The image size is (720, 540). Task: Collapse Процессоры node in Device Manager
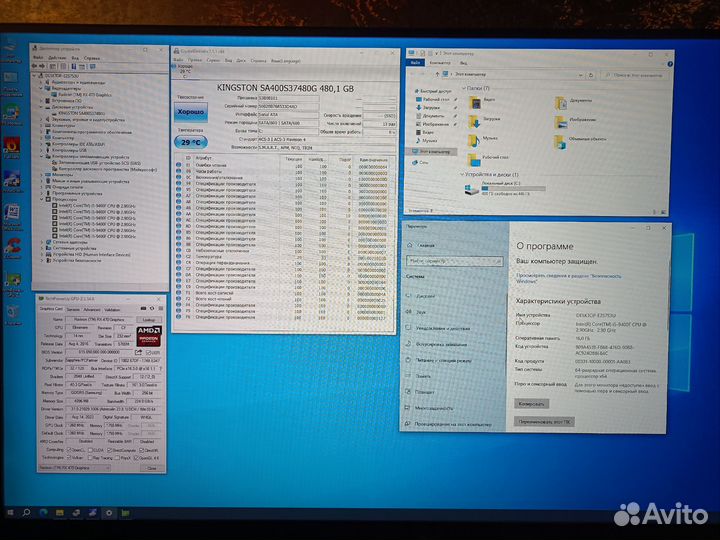click(42, 200)
